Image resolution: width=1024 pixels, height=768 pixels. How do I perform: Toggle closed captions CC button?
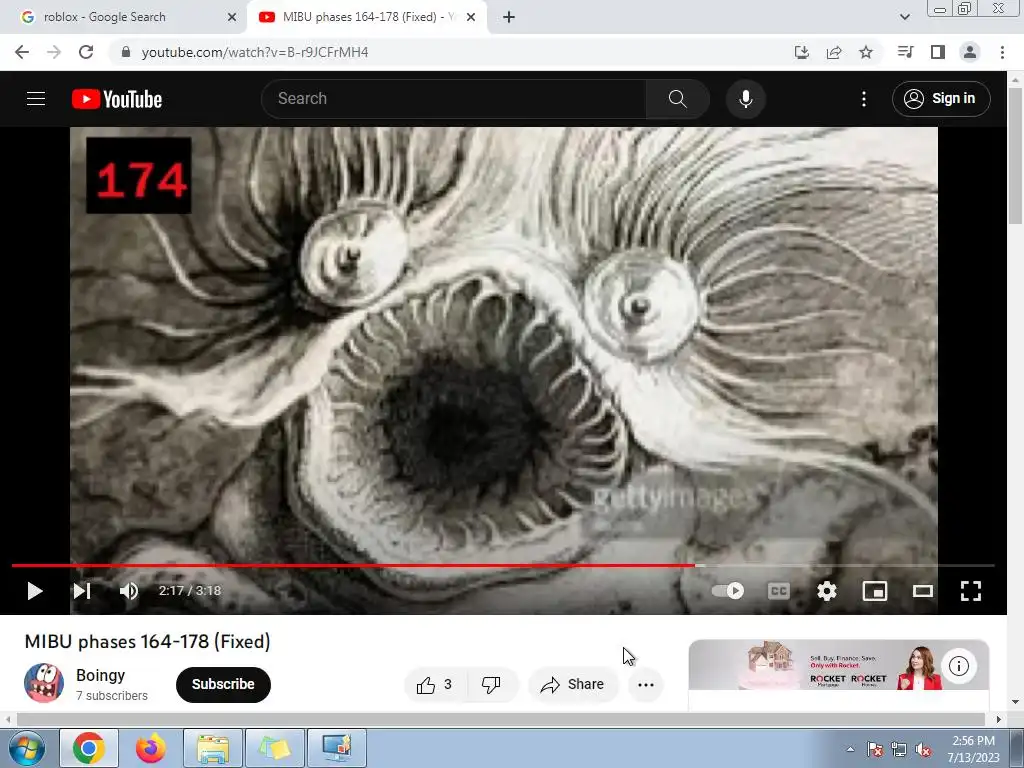click(x=778, y=591)
